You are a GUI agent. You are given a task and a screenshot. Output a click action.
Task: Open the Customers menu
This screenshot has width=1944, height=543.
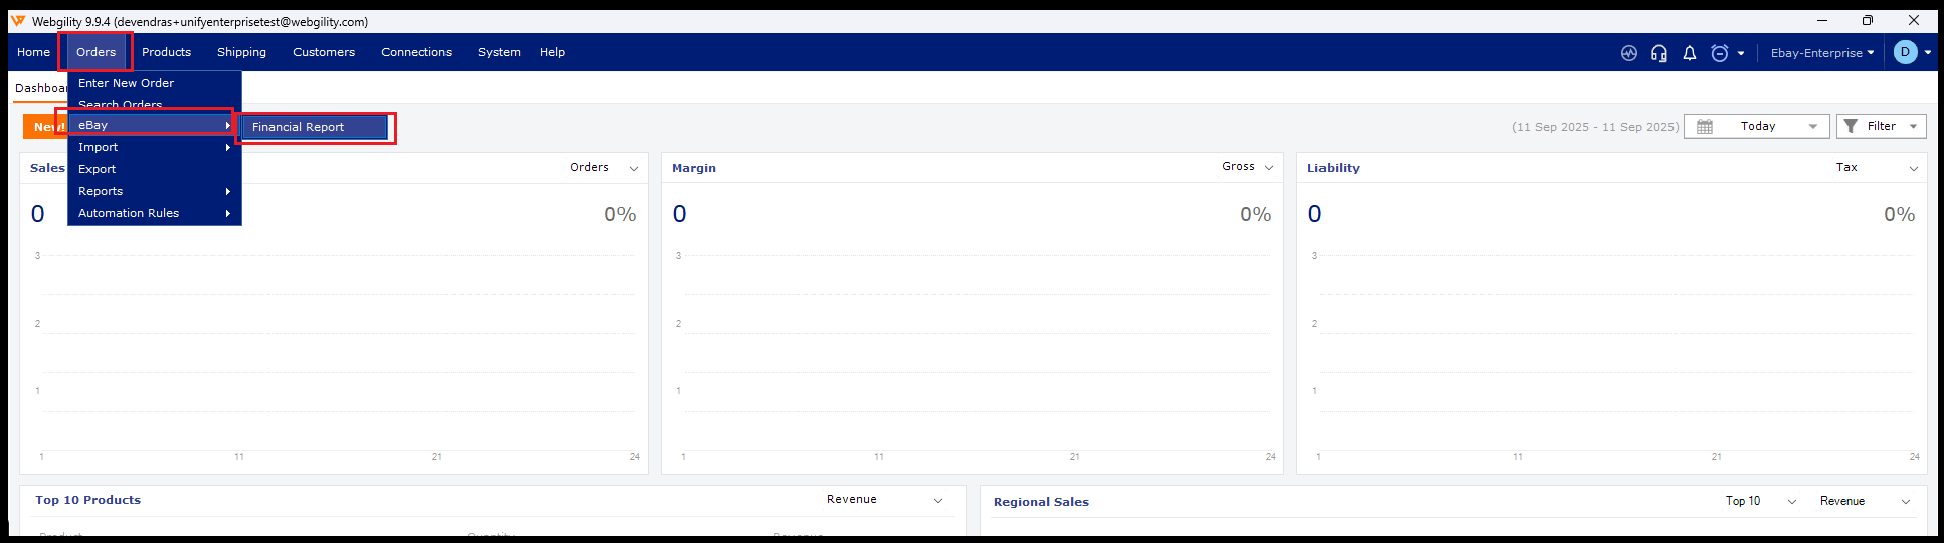(324, 52)
